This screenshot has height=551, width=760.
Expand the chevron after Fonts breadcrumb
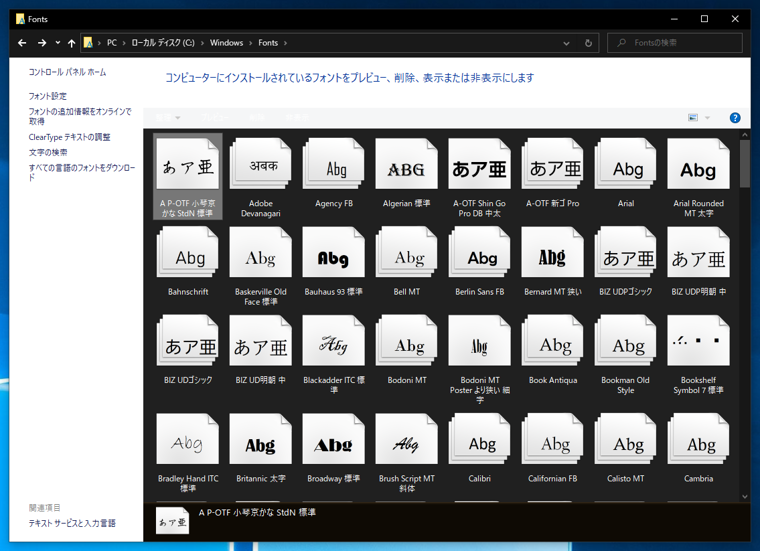285,43
